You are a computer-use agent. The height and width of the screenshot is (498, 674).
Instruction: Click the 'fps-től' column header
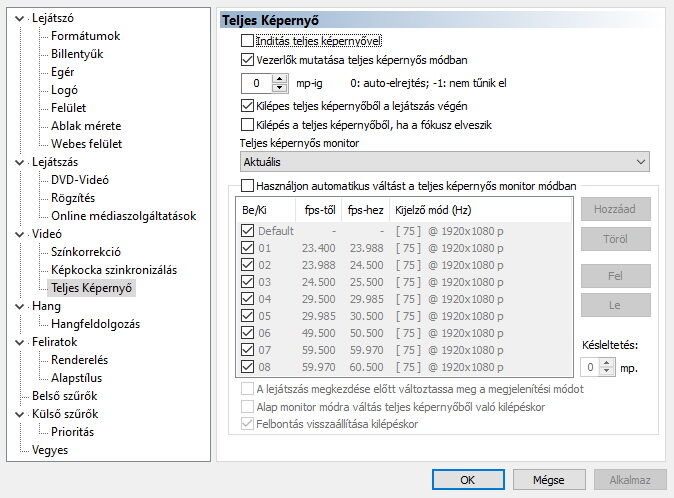(319, 210)
